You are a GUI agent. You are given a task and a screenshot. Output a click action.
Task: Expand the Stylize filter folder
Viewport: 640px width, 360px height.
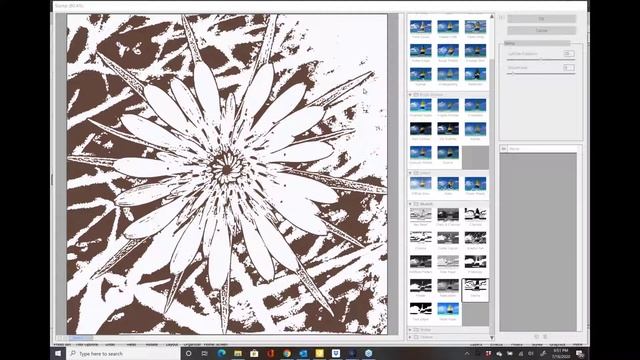(410, 330)
